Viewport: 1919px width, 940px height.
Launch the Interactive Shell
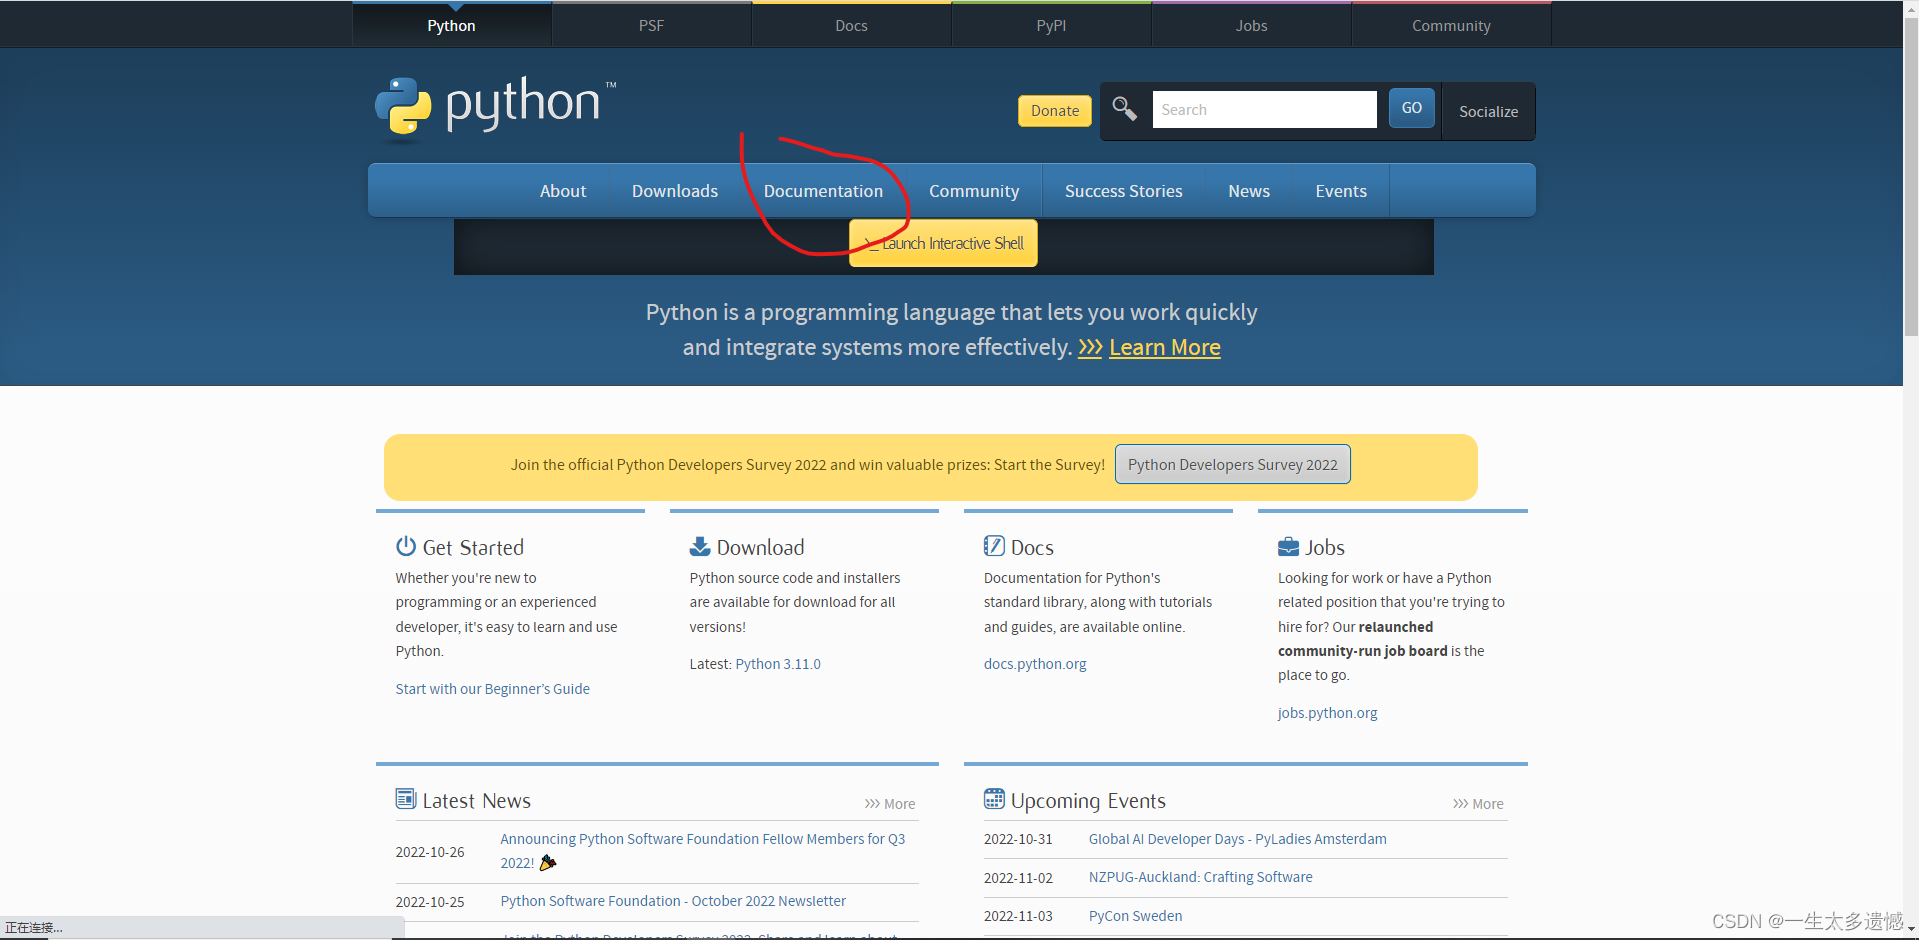(943, 243)
